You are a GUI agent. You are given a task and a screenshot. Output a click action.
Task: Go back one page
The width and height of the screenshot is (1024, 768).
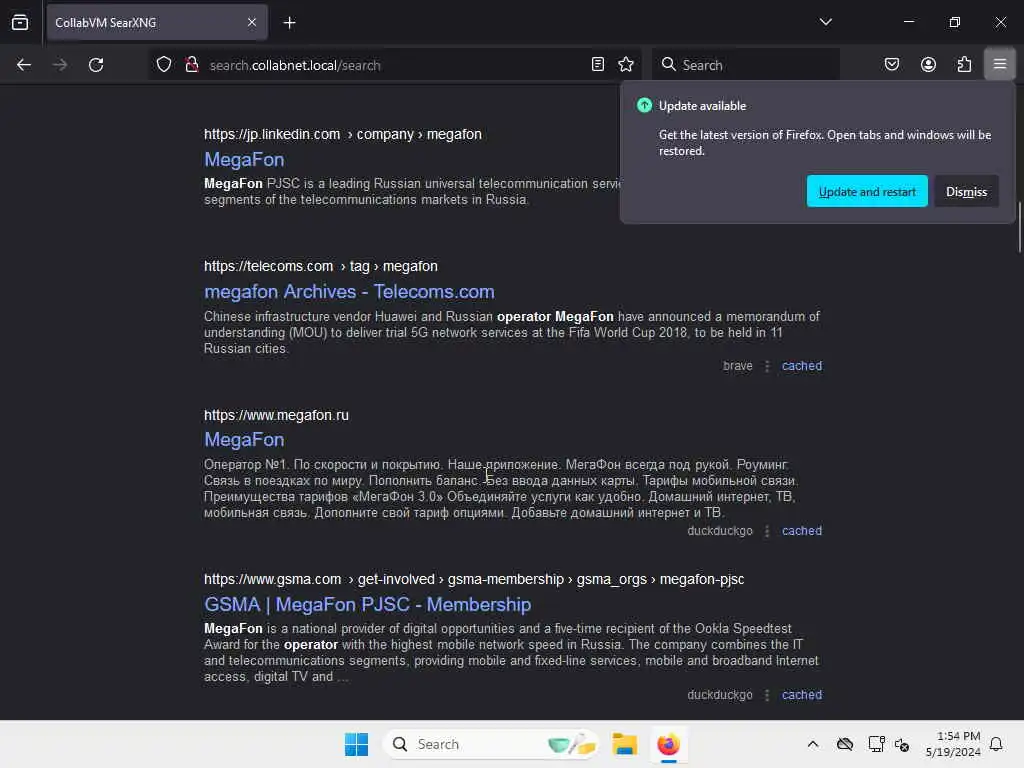point(24,65)
